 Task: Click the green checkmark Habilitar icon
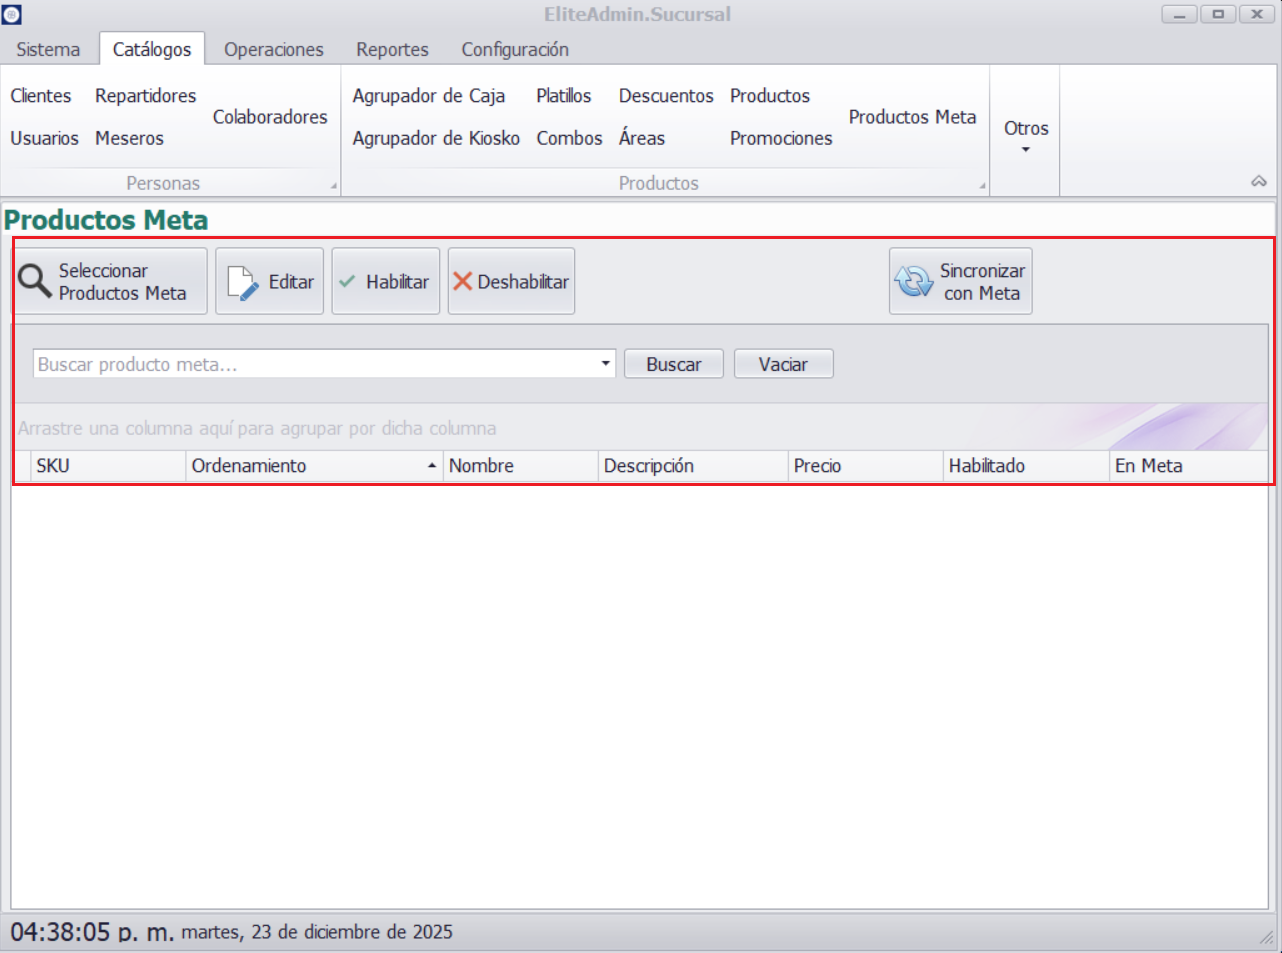coord(348,282)
